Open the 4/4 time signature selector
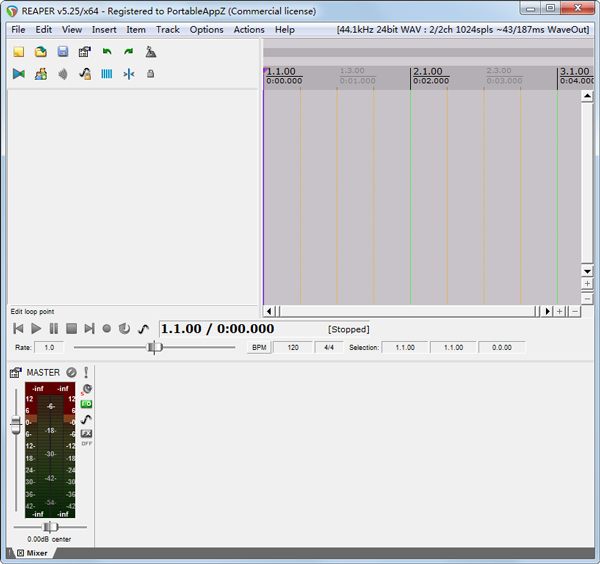Viewport: 600px width, 564px height. pos(328,347)
